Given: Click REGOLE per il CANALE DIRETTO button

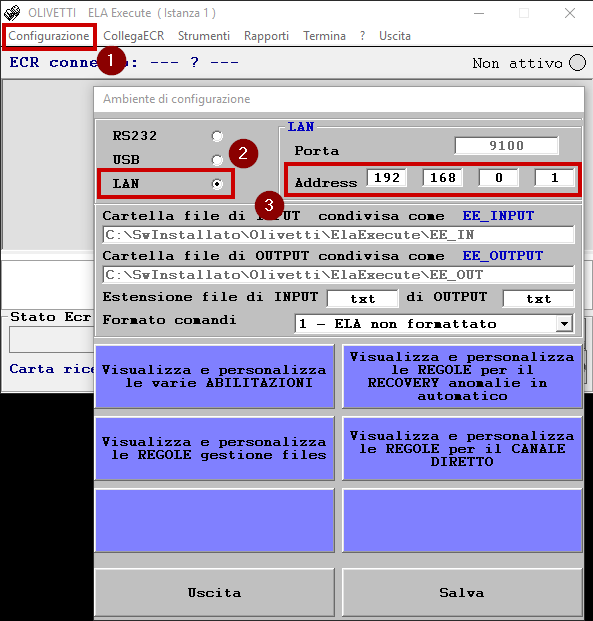Looking at the screenshot, I should coord(462,448).
